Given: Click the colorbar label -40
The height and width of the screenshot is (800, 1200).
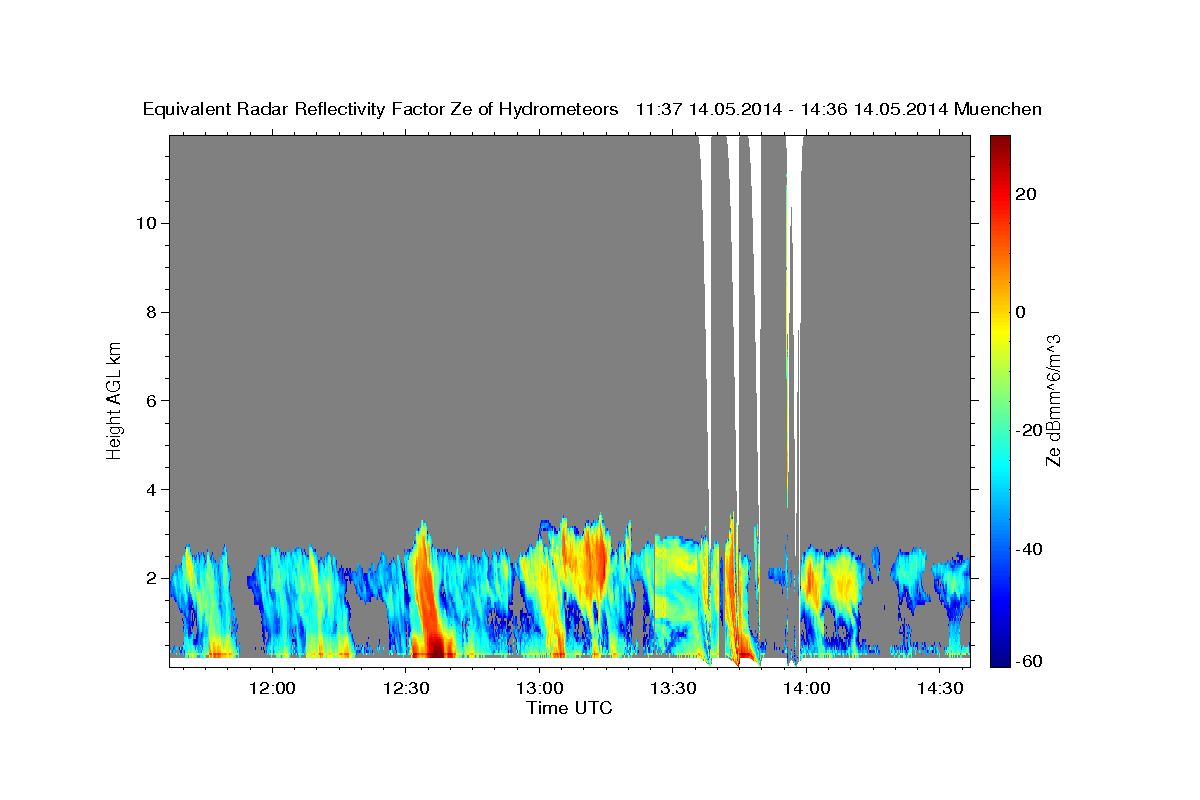Looking at the screenshot, I should 1029,549.
